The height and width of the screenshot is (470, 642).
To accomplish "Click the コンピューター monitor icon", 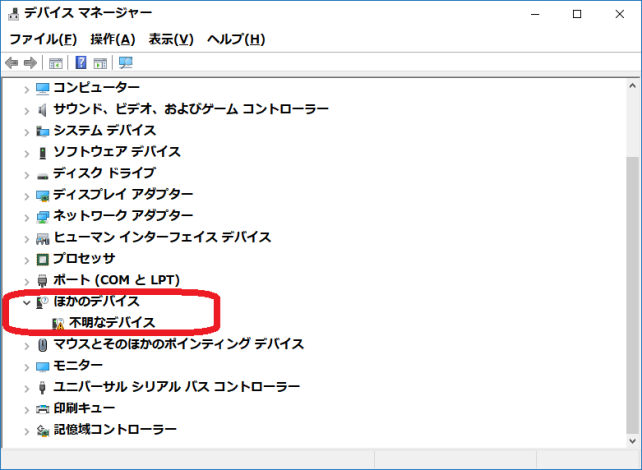I will (43, 88).
